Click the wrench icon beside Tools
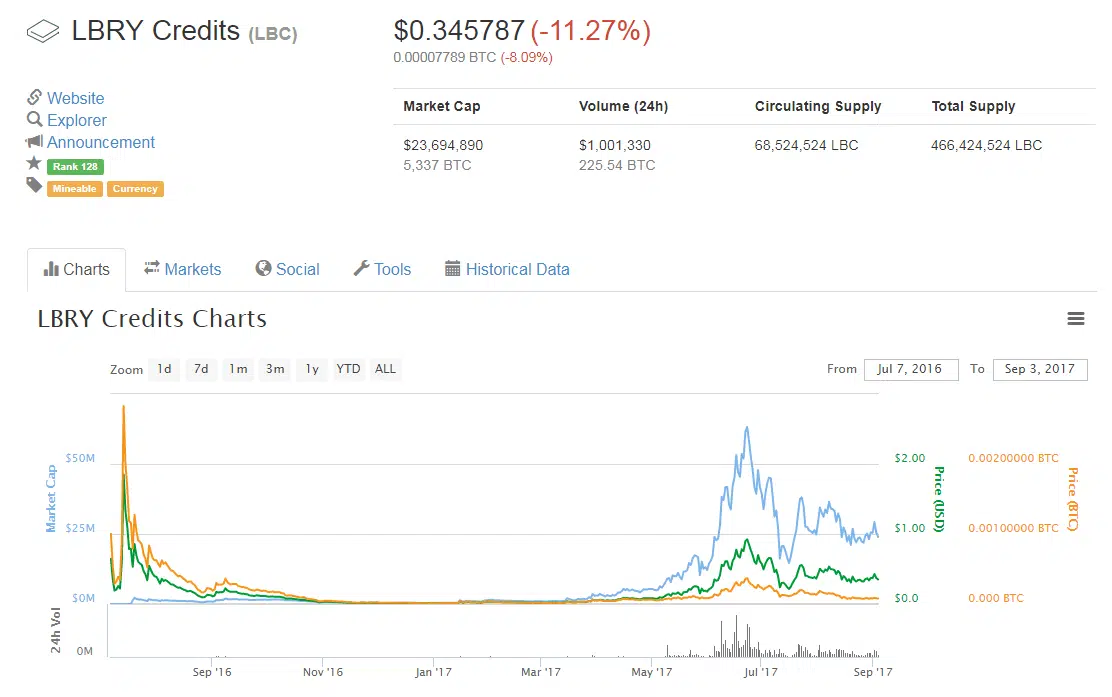This screenshot has height=697, width=1112. 361,268
